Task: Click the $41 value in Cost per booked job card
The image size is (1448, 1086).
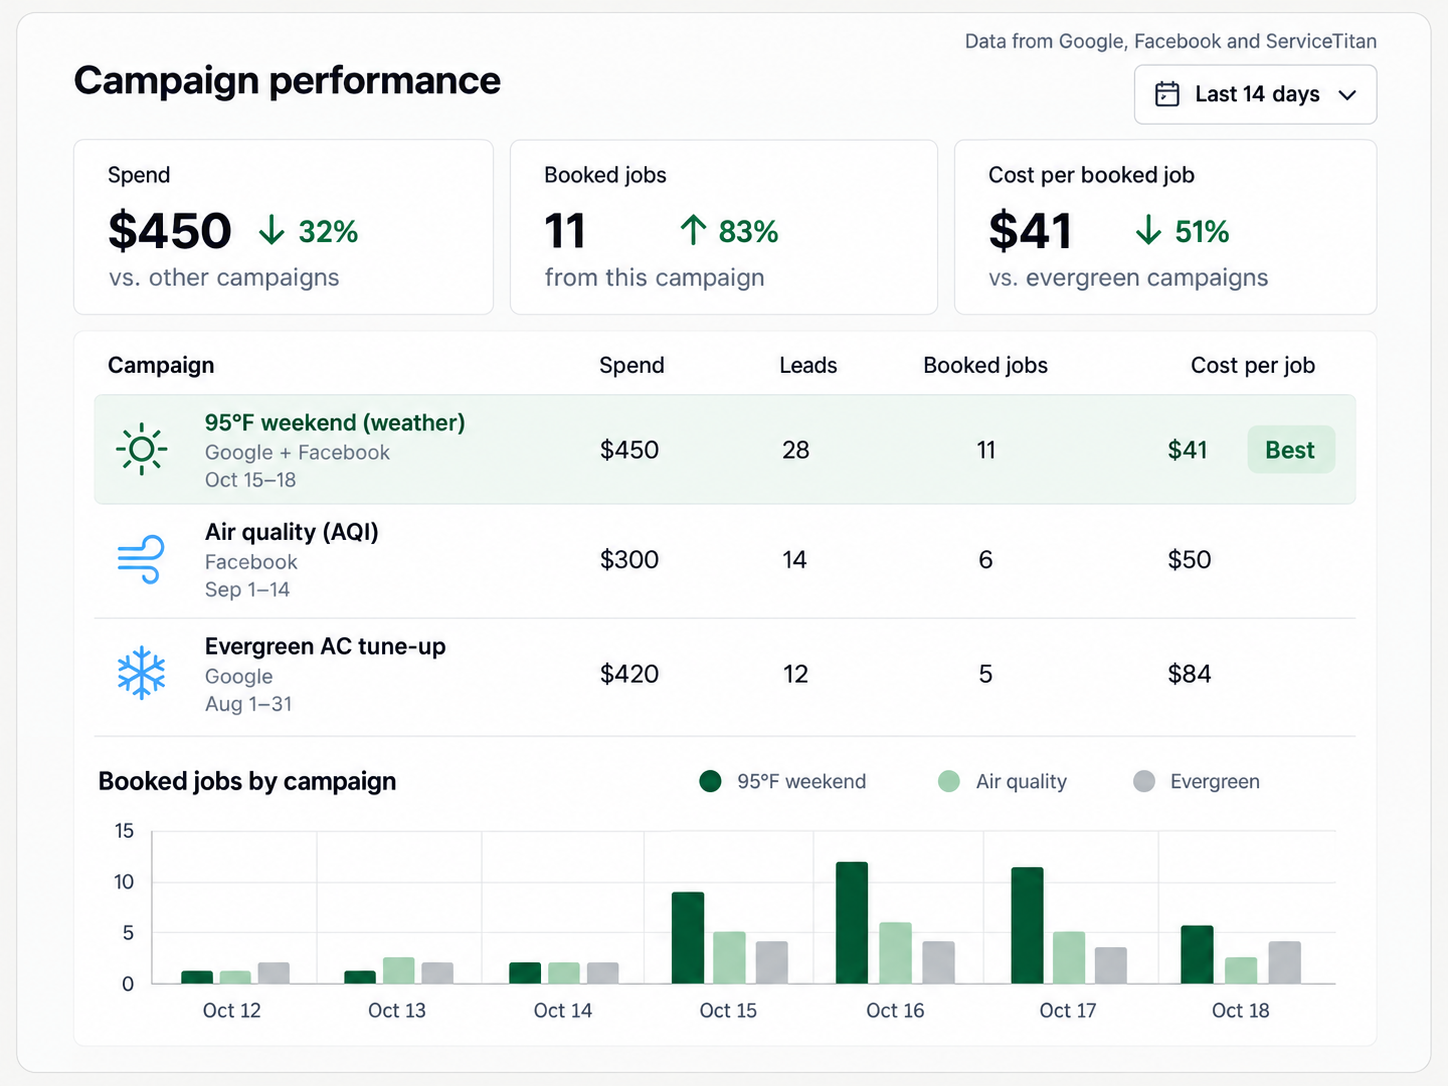Action: point(1030,231)
